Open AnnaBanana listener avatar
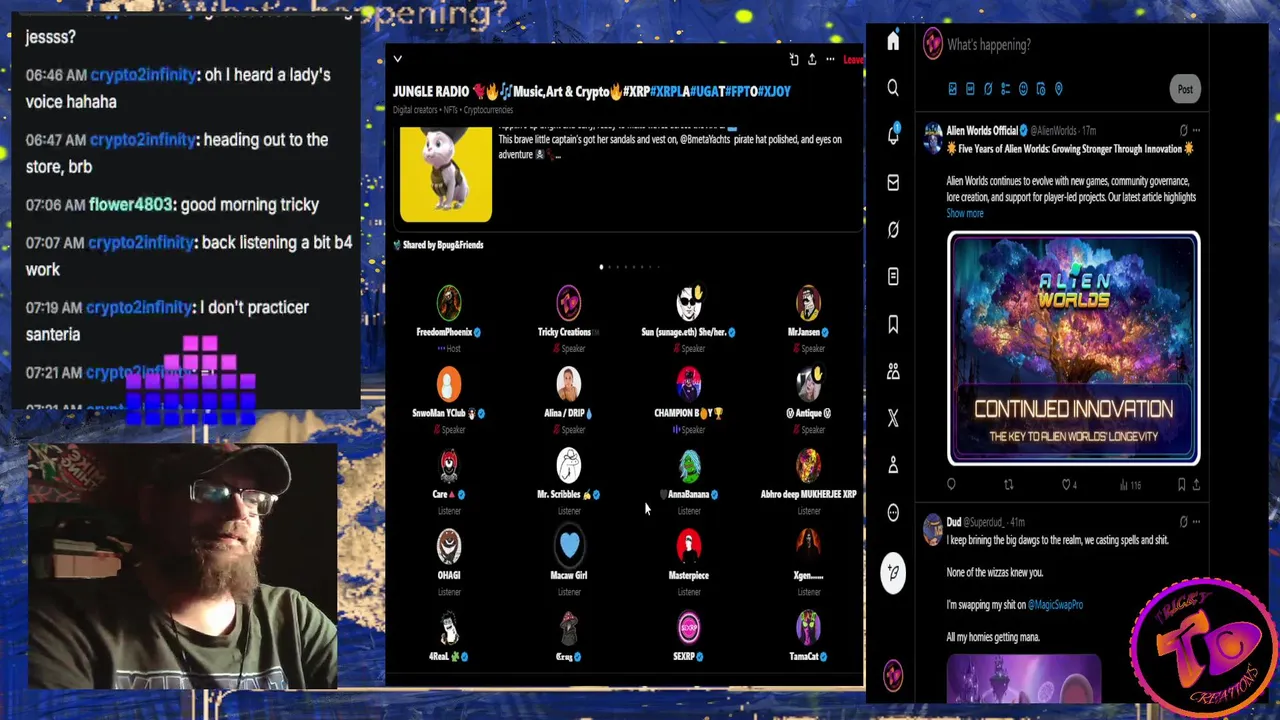1280x720 pixels. tap(689, 465)
